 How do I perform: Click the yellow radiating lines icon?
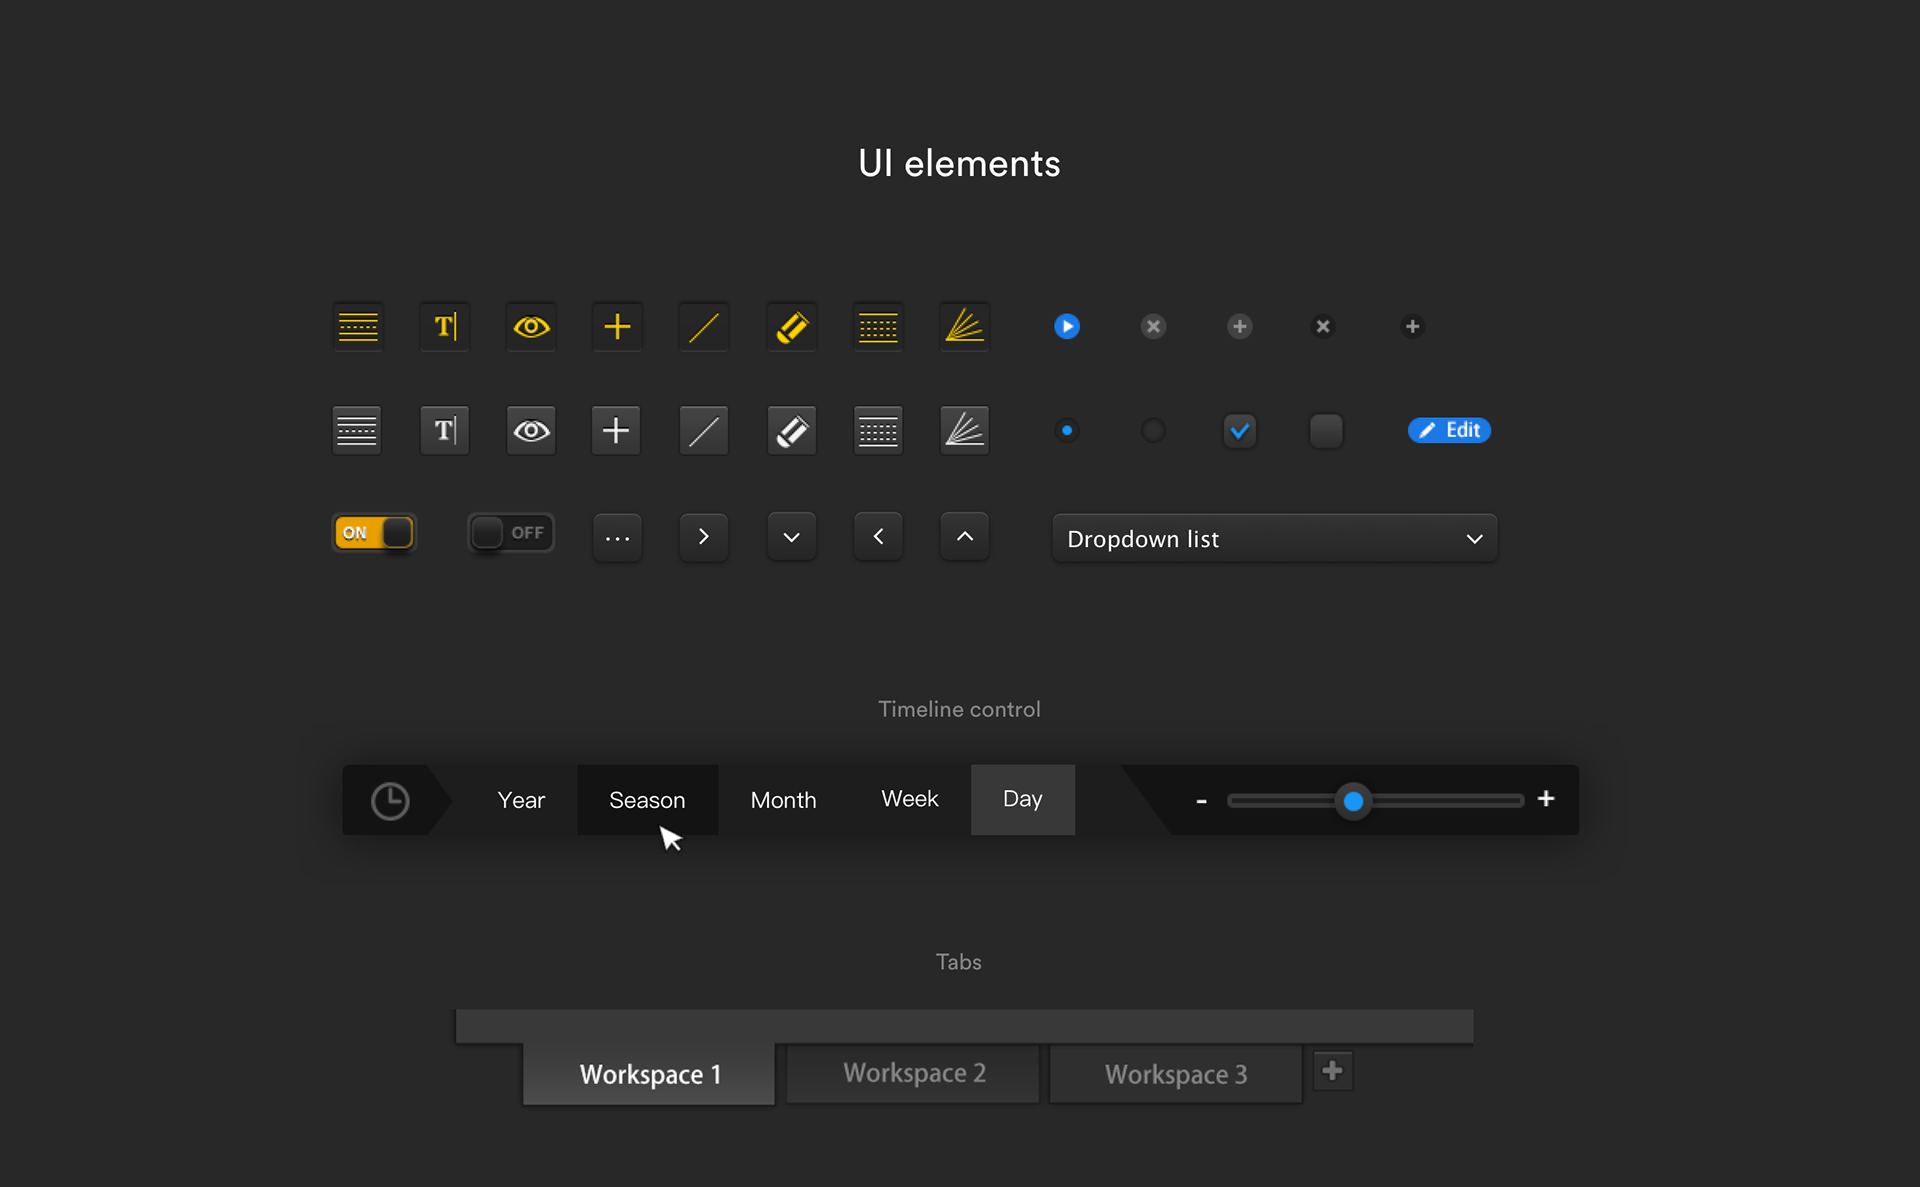pyautogui.click(x=965, y=327)
